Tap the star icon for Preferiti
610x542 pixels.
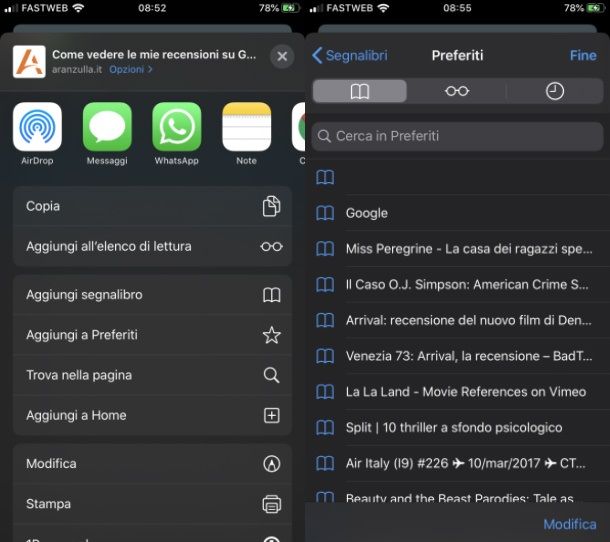(x=272, y=335)
